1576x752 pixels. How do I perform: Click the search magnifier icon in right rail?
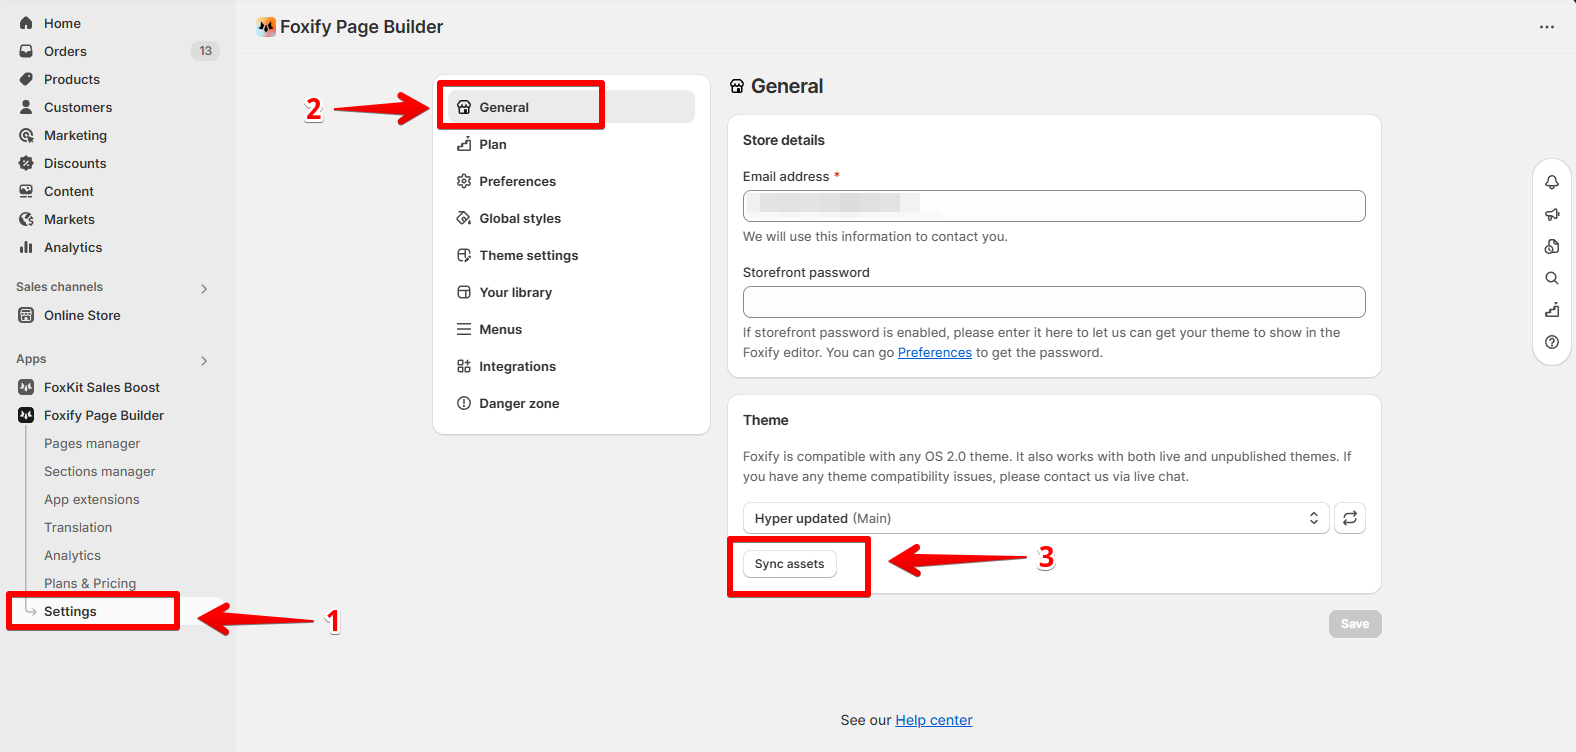pyautogui.click(x=1552, y=278)
